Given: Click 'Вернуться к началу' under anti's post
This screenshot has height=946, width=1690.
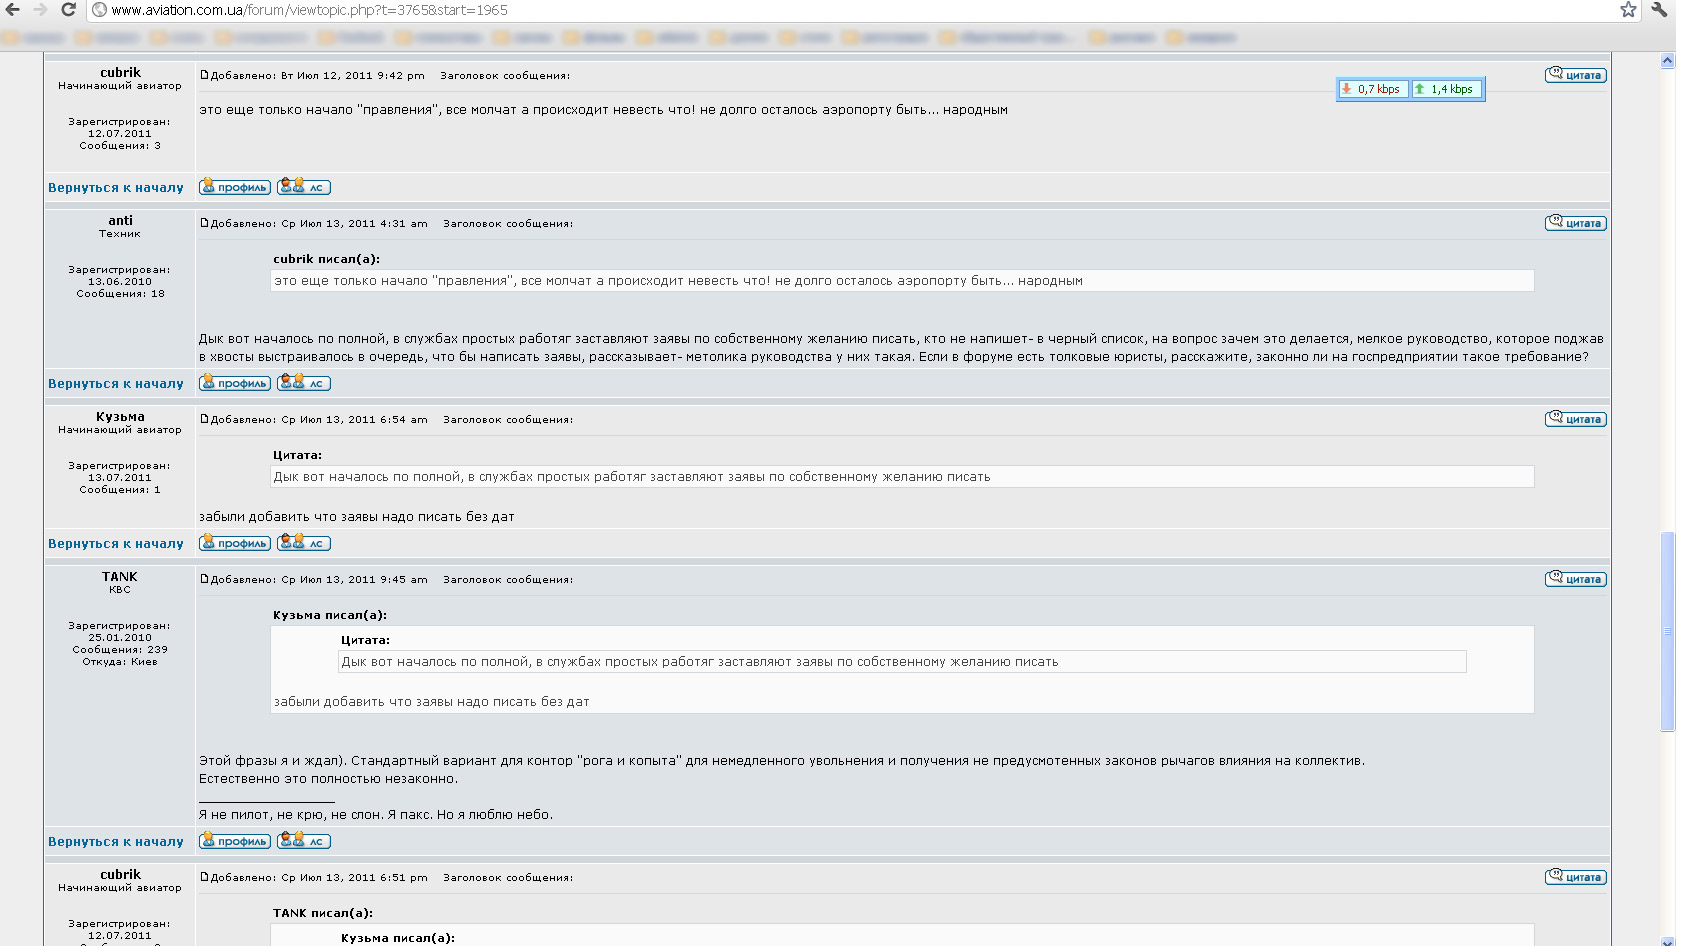Looking at the screenshot, I should tap(116, 384).
